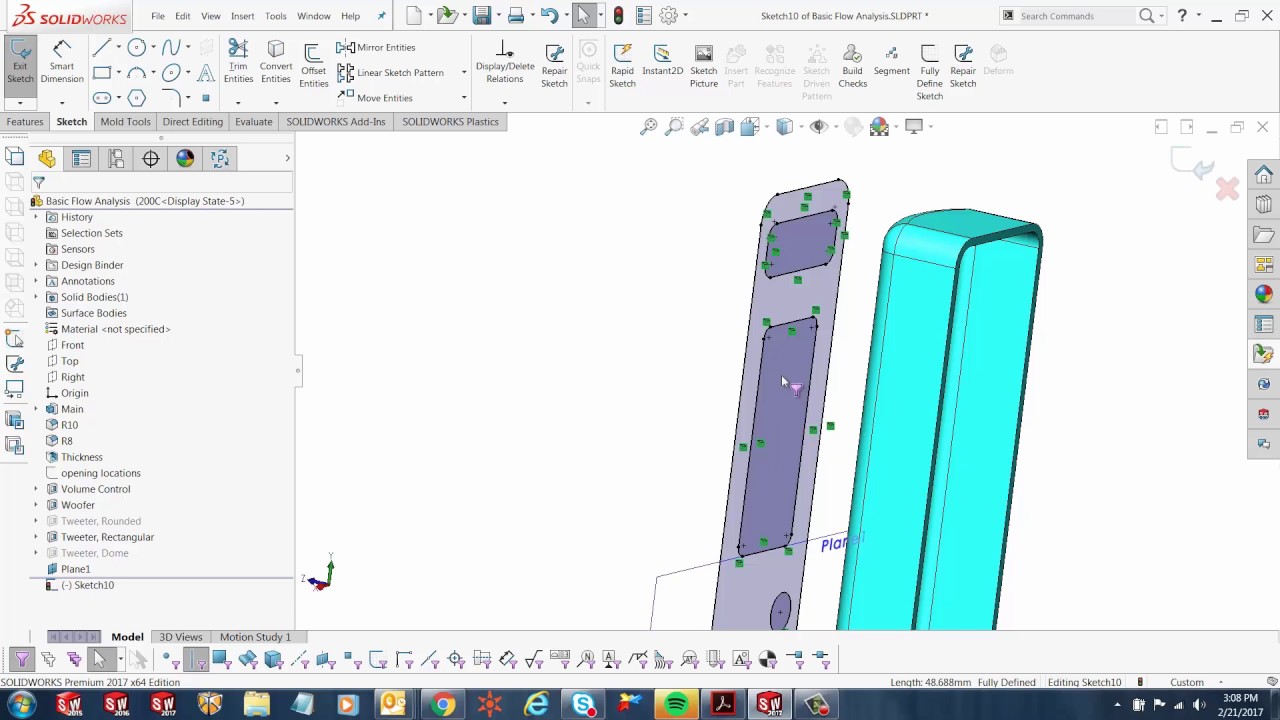Open the DisplayManager tab
The image size is (1280, 720).
[x=185, y=158]
